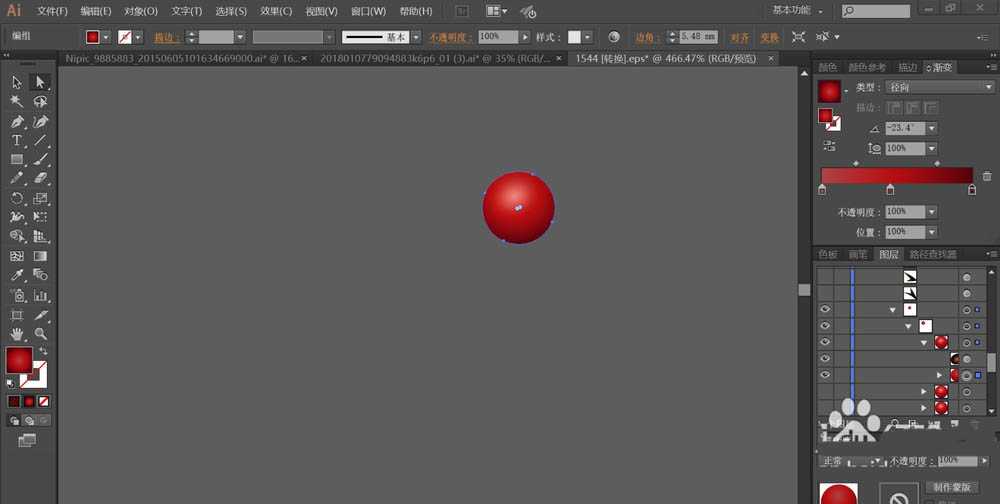The image size is (1000, 504).
Task: Open the 窗口(W) menu
Action: coord(369,11)
